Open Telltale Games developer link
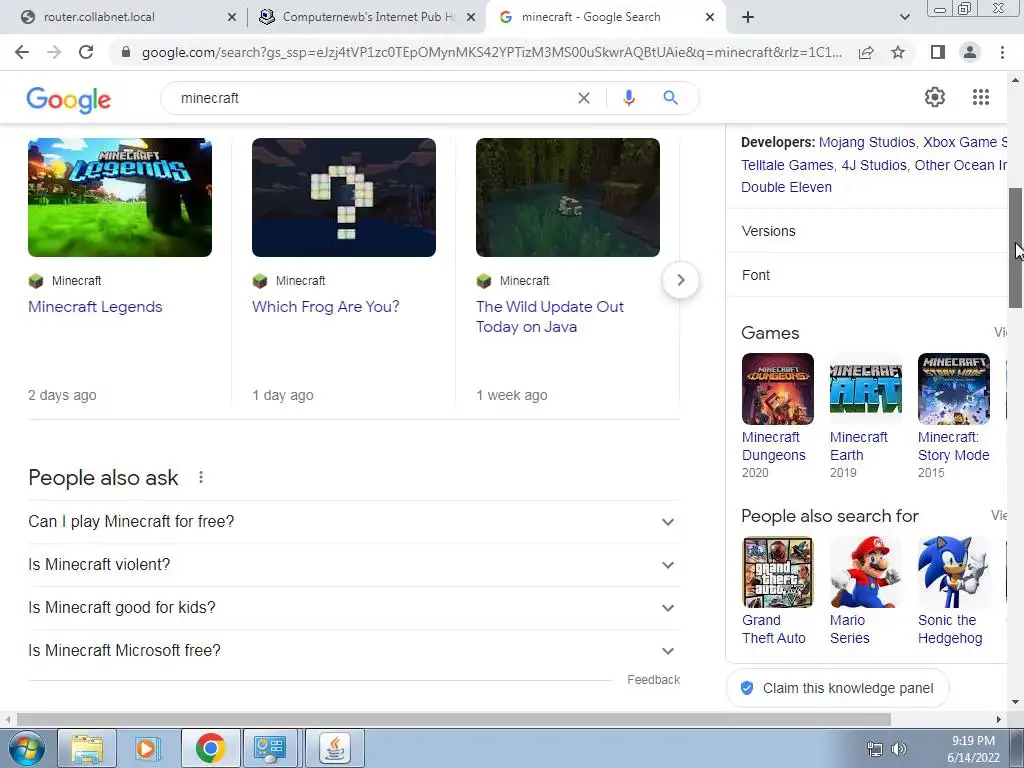 tap(787, 165)
